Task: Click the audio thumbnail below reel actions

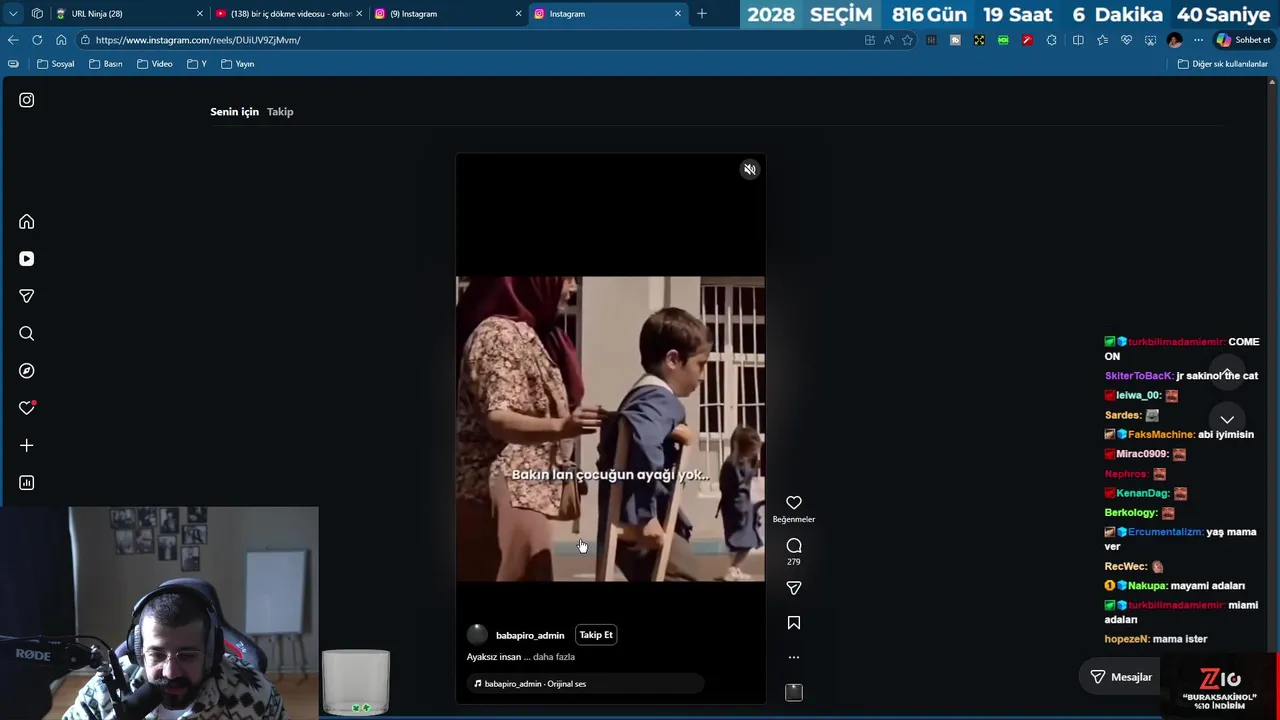Action: (794, 692)
